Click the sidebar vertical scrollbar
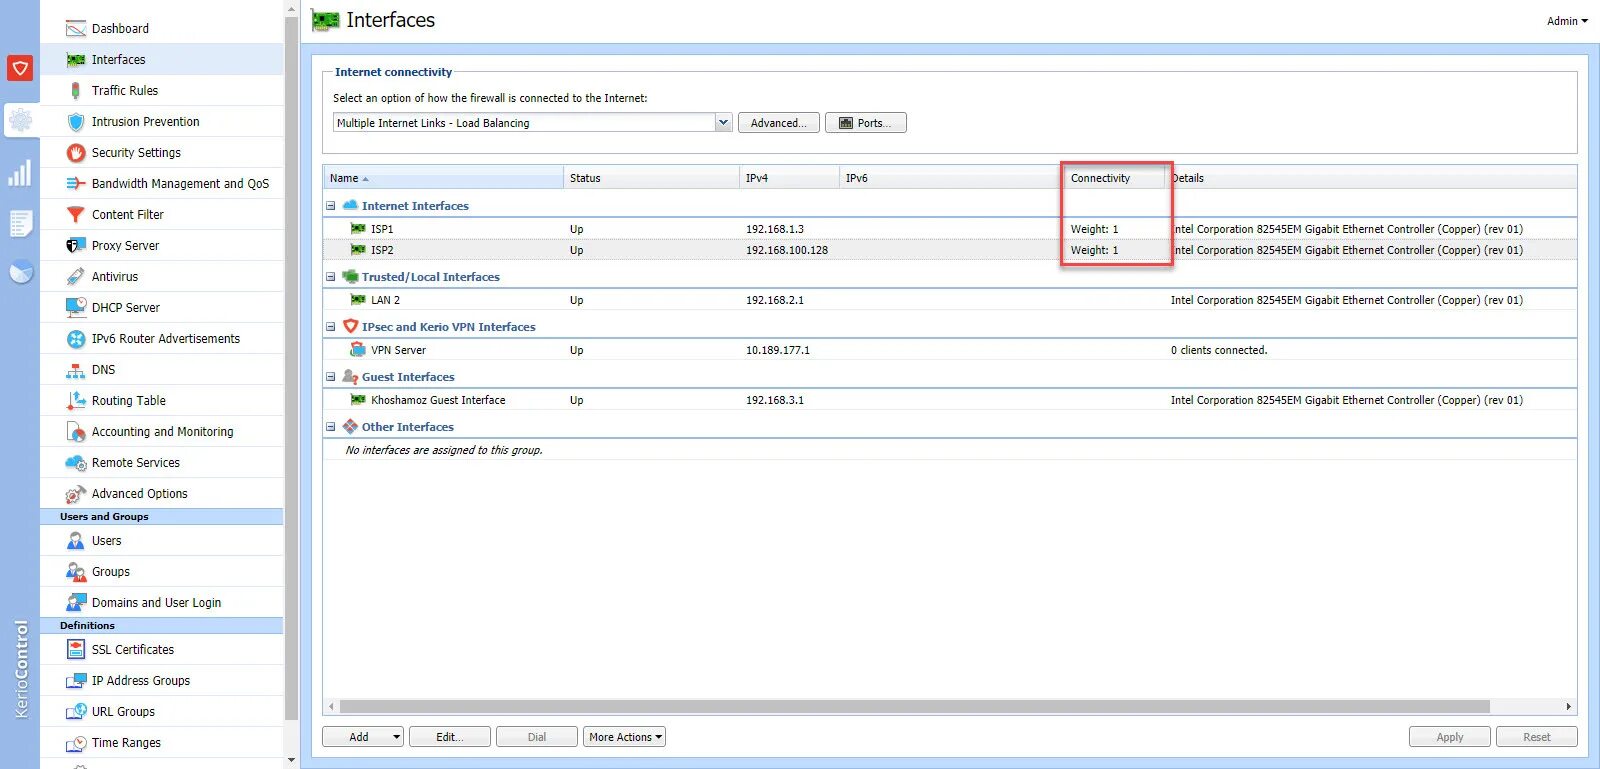1600x769 pixels. 291,367
